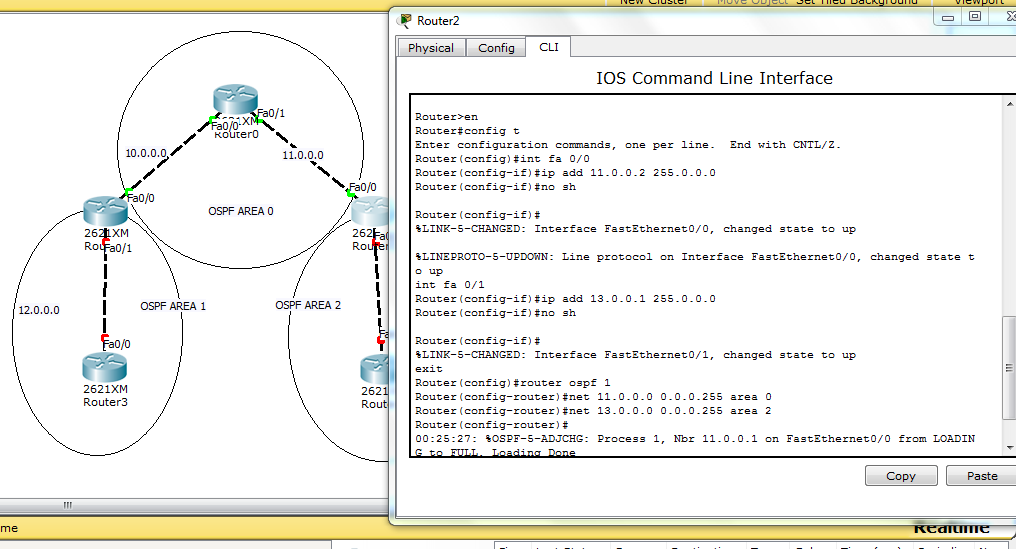Click the IOS Command Line Interface heading

(714, 78)
